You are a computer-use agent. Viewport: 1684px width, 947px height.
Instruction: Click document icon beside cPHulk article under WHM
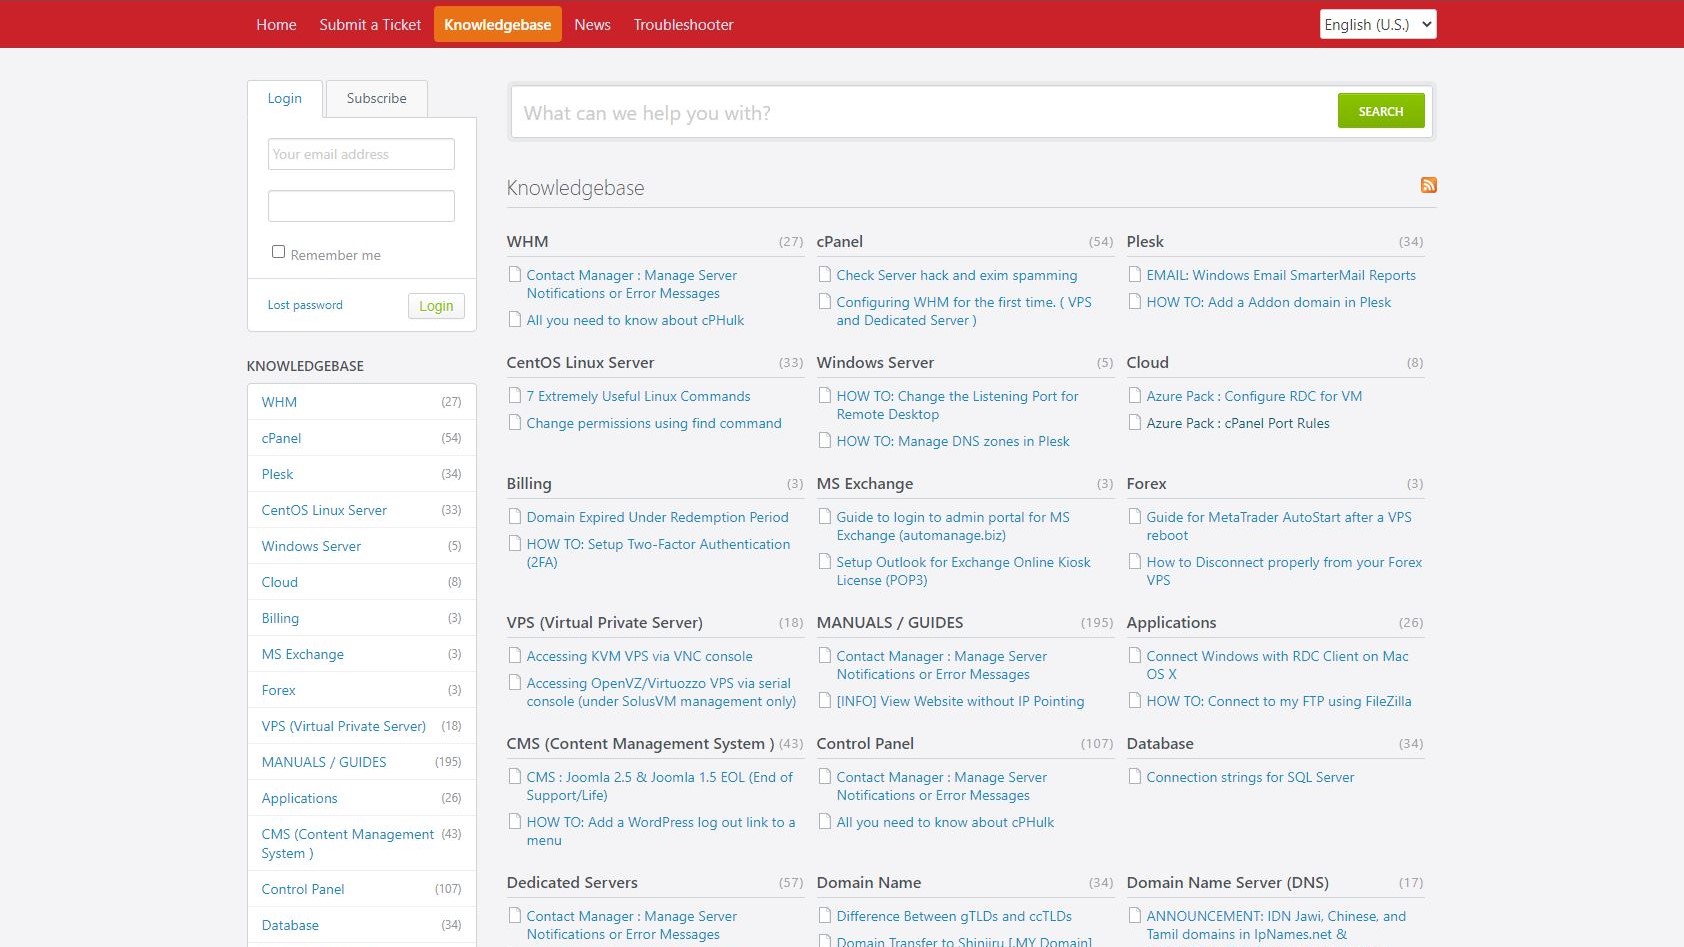pos(515,320)
